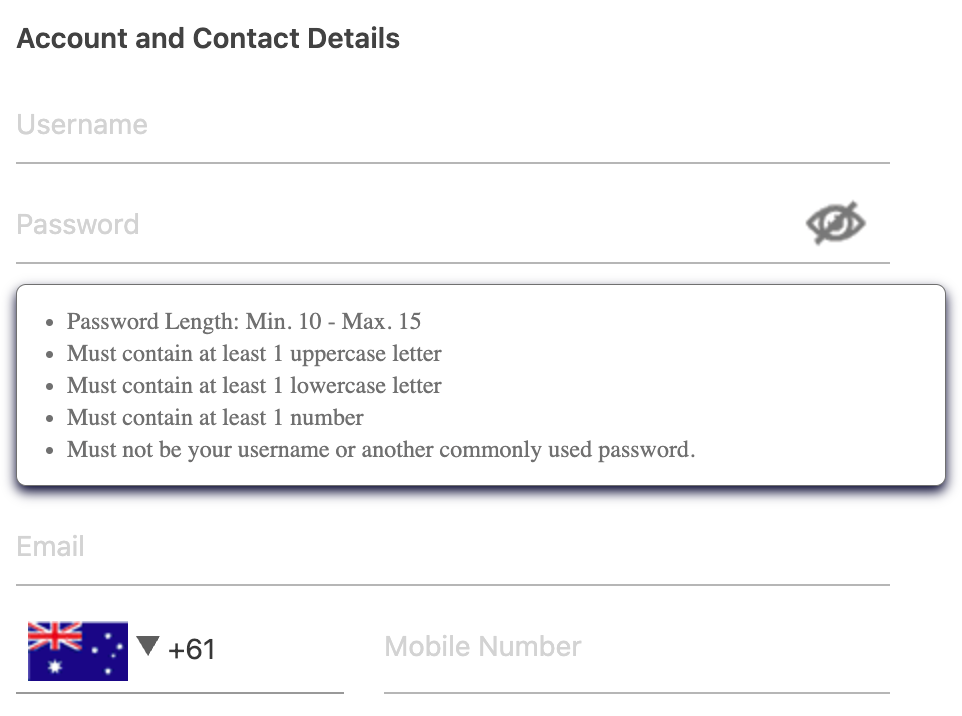This screenshot has height=716, width=962.
Task: Click the commonly used password rule text
Action: (x=381, y=450)
